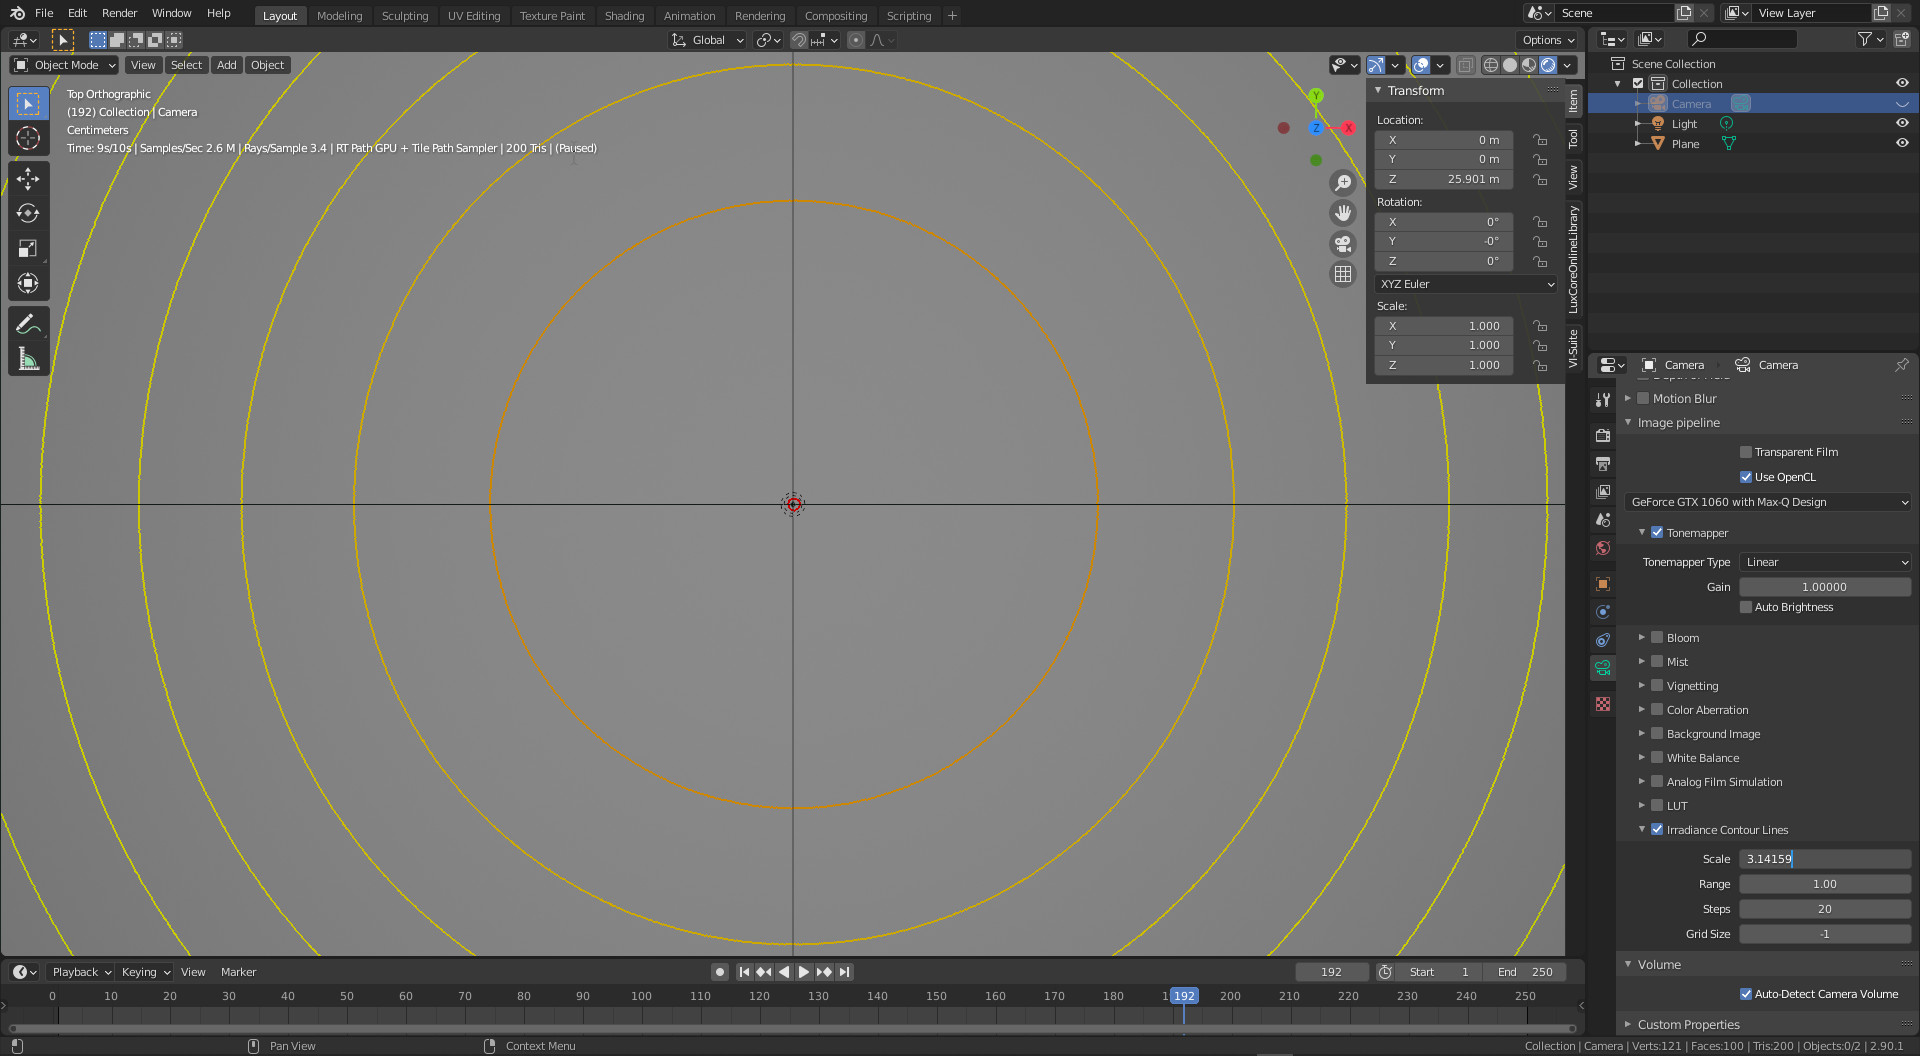Switch to the Compositing workspace tab

pyautogui.click(x=836, y=15)
